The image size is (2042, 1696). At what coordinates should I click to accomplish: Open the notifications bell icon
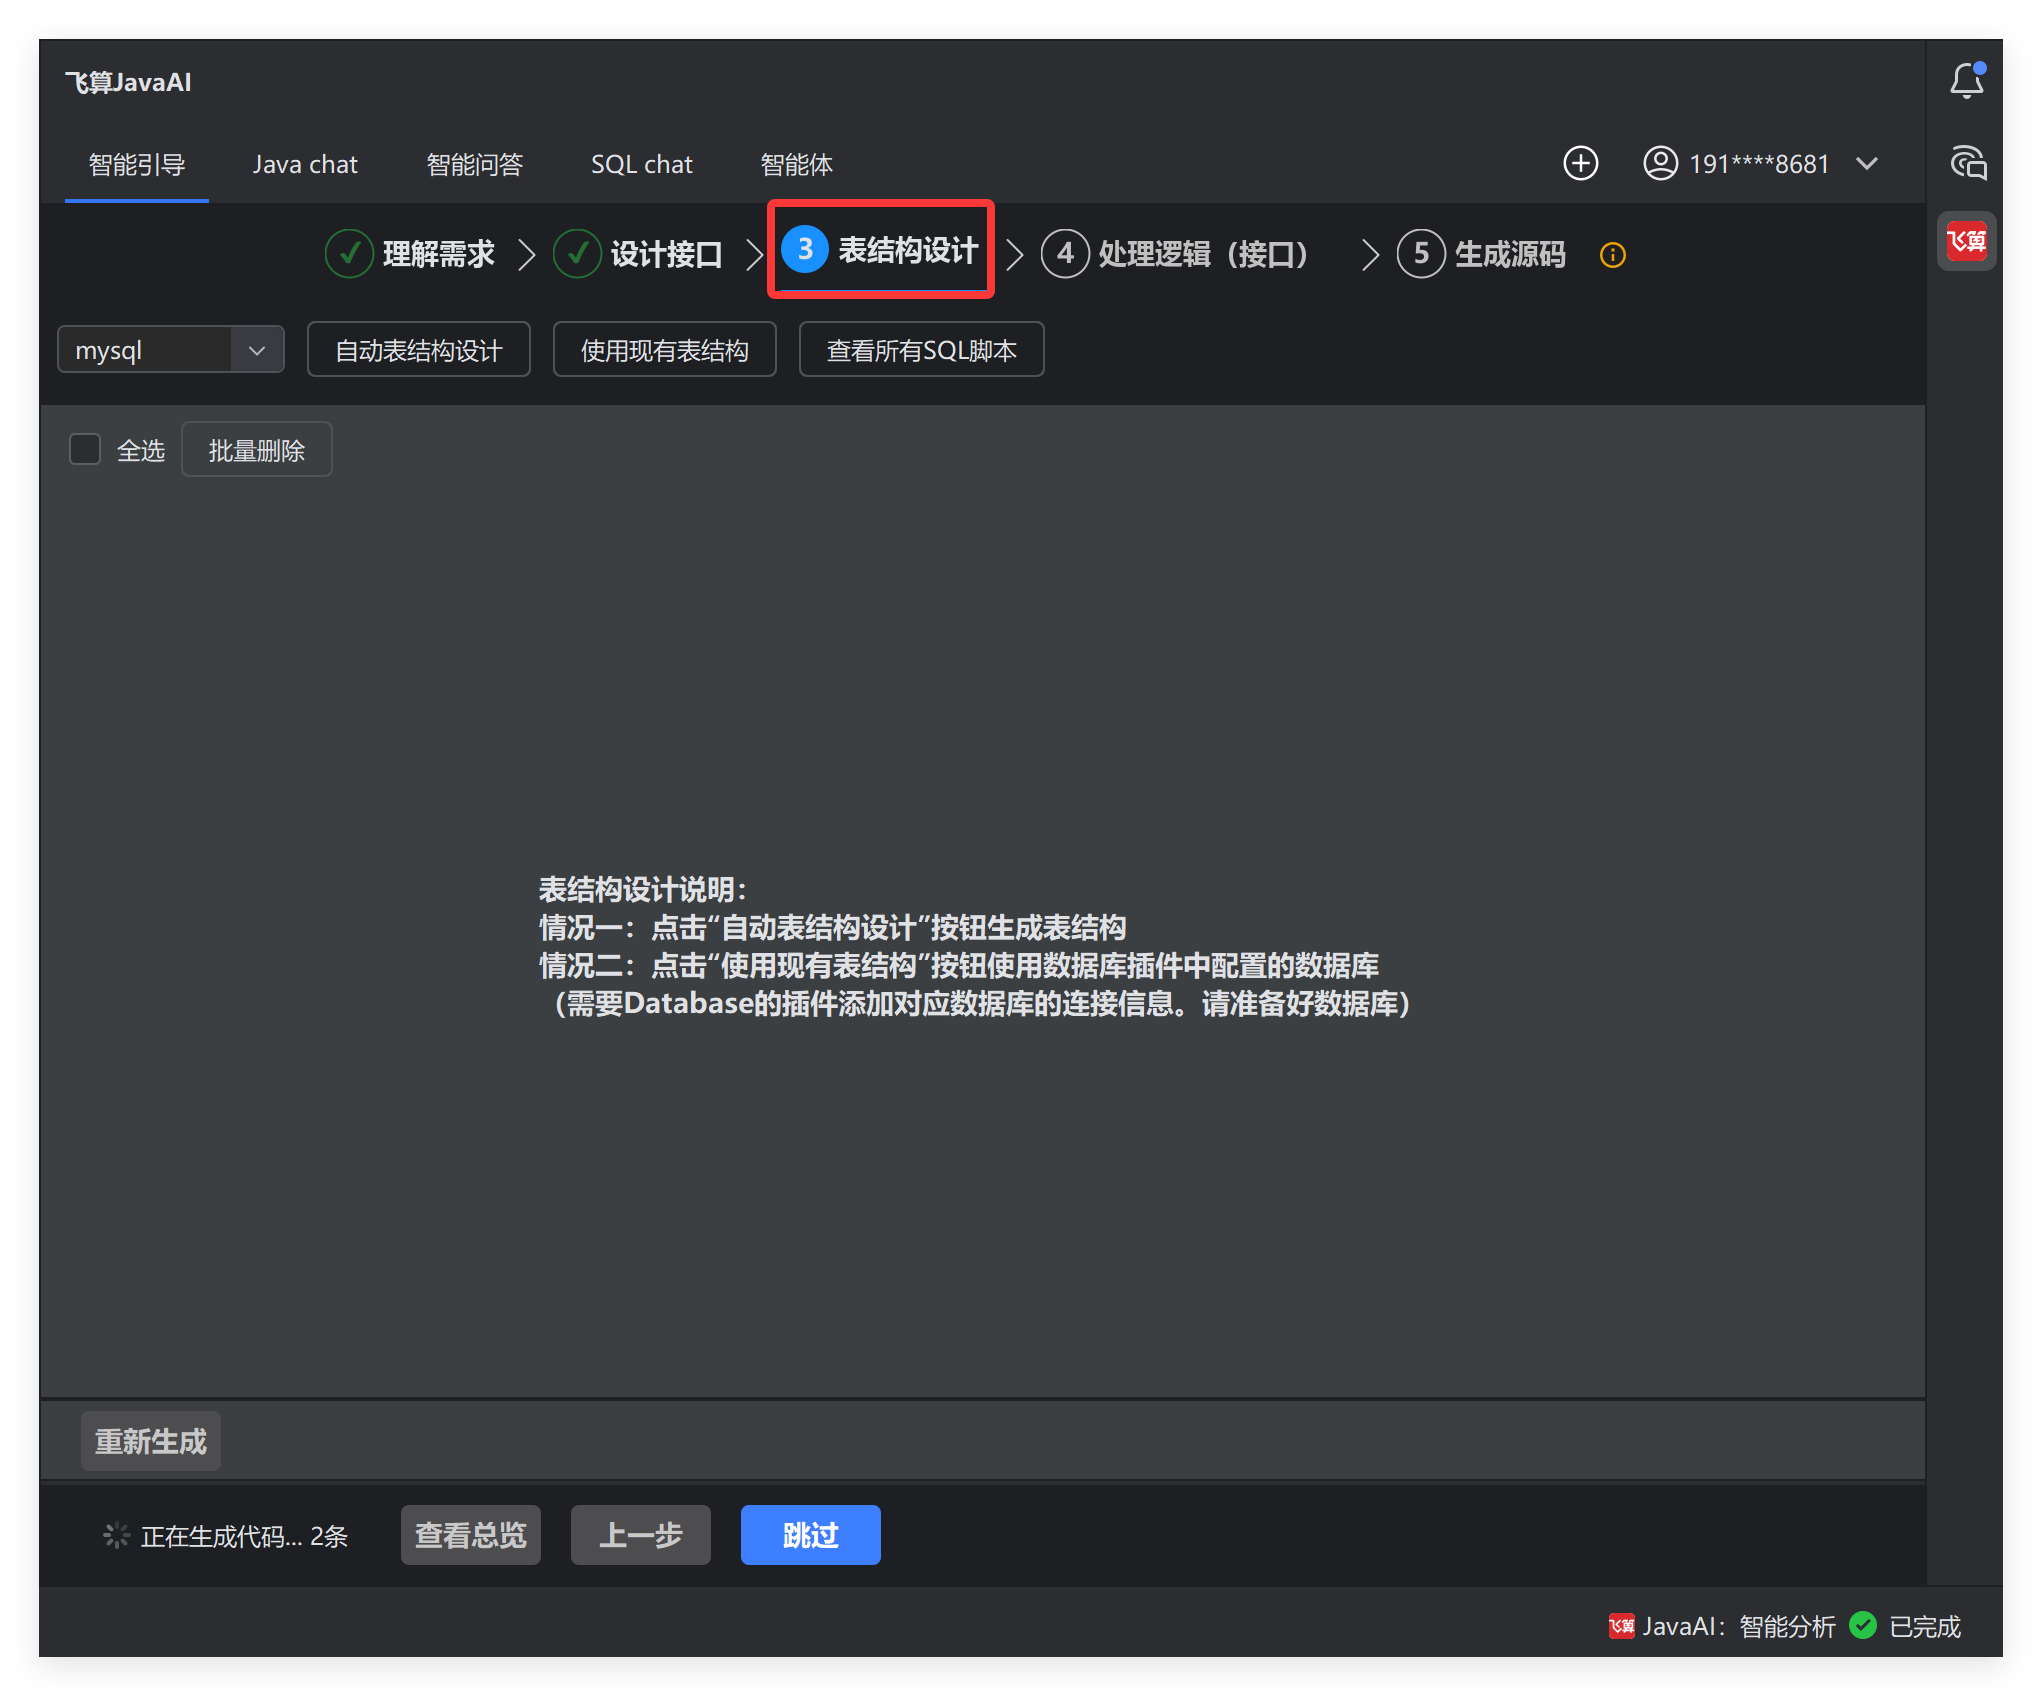1966,81
